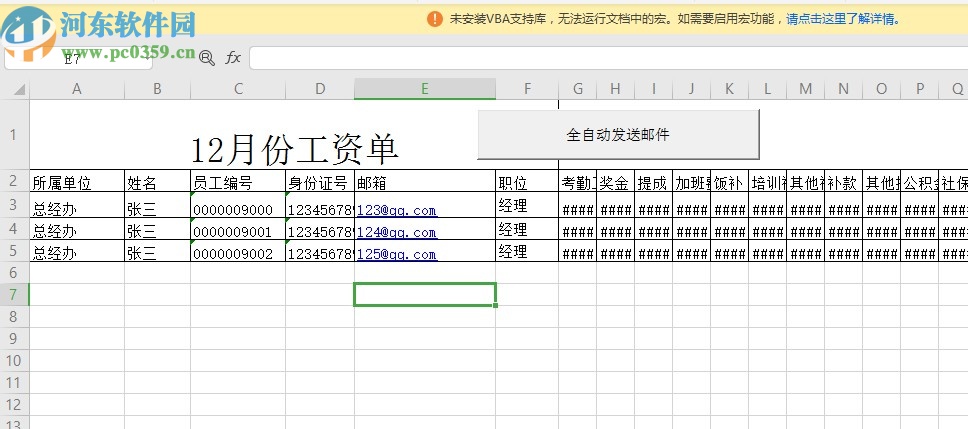This screenshot has height=429, width=968.
Task: Select column P header
Action: tap(920, 89)
